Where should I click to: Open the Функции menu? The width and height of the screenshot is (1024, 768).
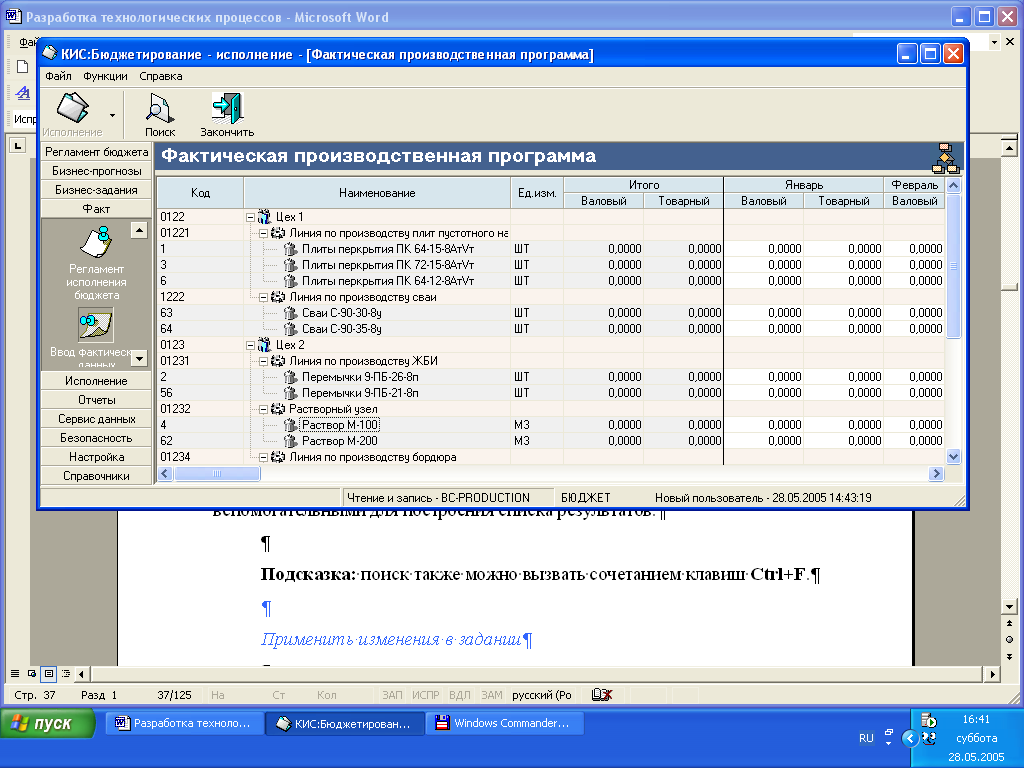[x=105, y=76]
